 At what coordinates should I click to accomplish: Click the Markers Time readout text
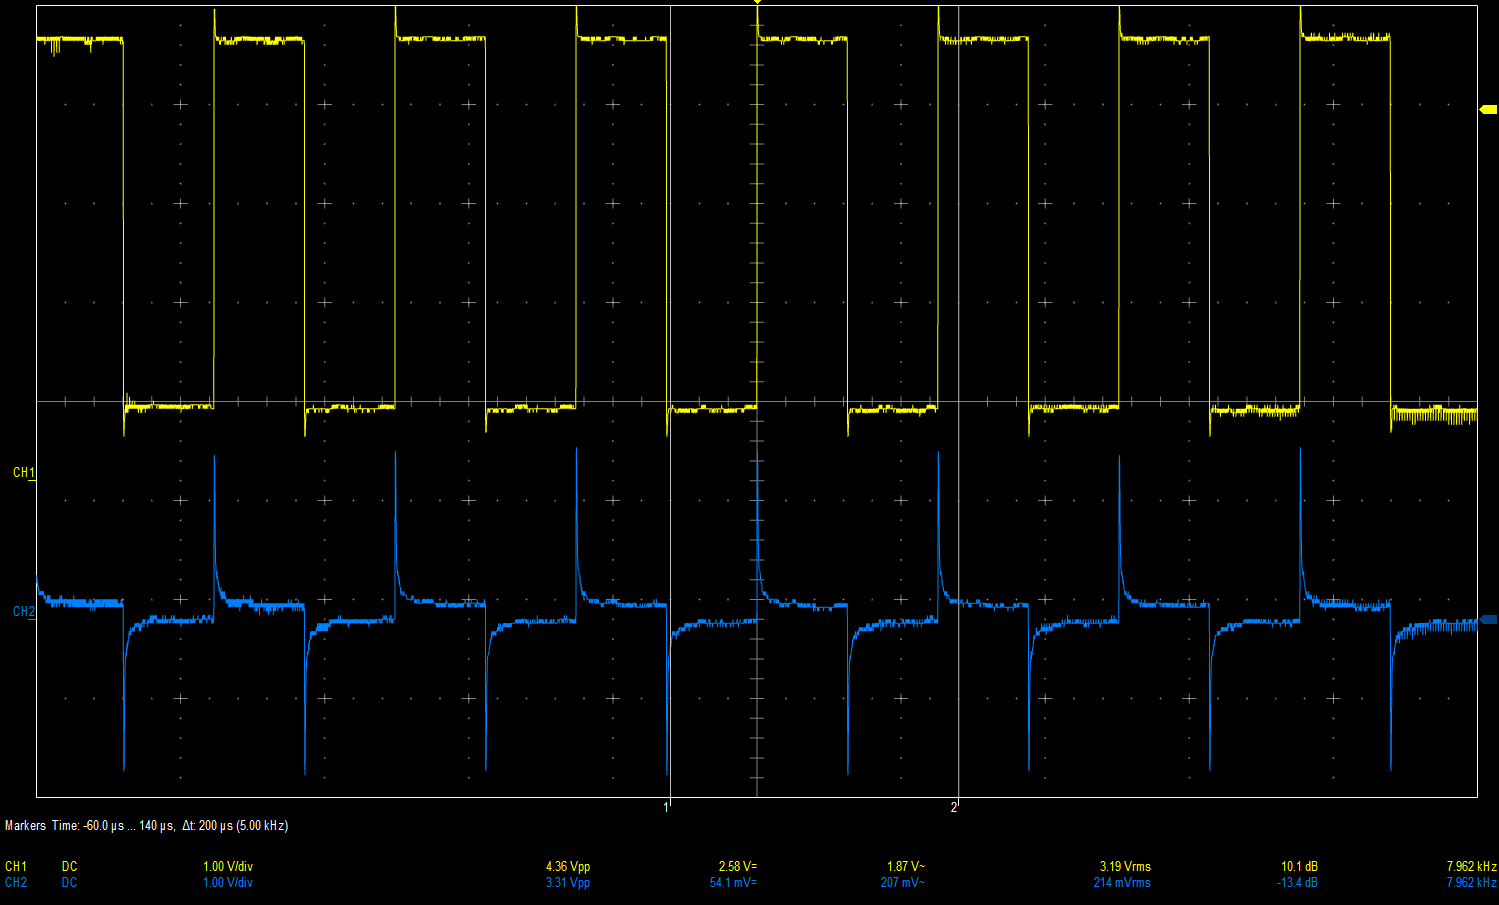[x=146, y=826]
